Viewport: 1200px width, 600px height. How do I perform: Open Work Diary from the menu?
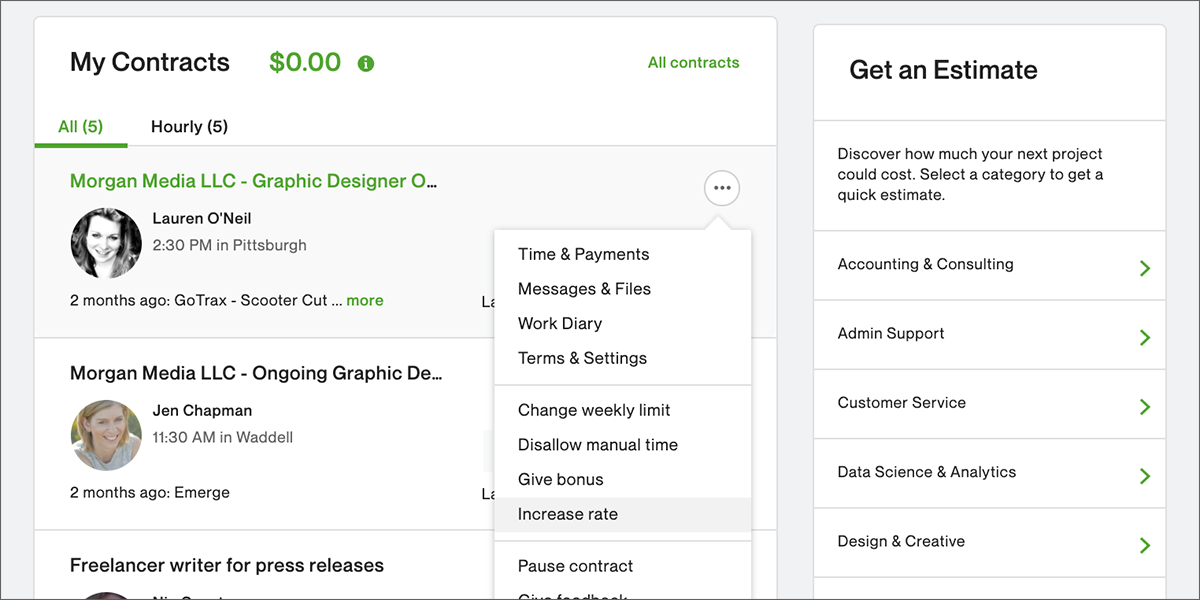click(x=622, y=323)
